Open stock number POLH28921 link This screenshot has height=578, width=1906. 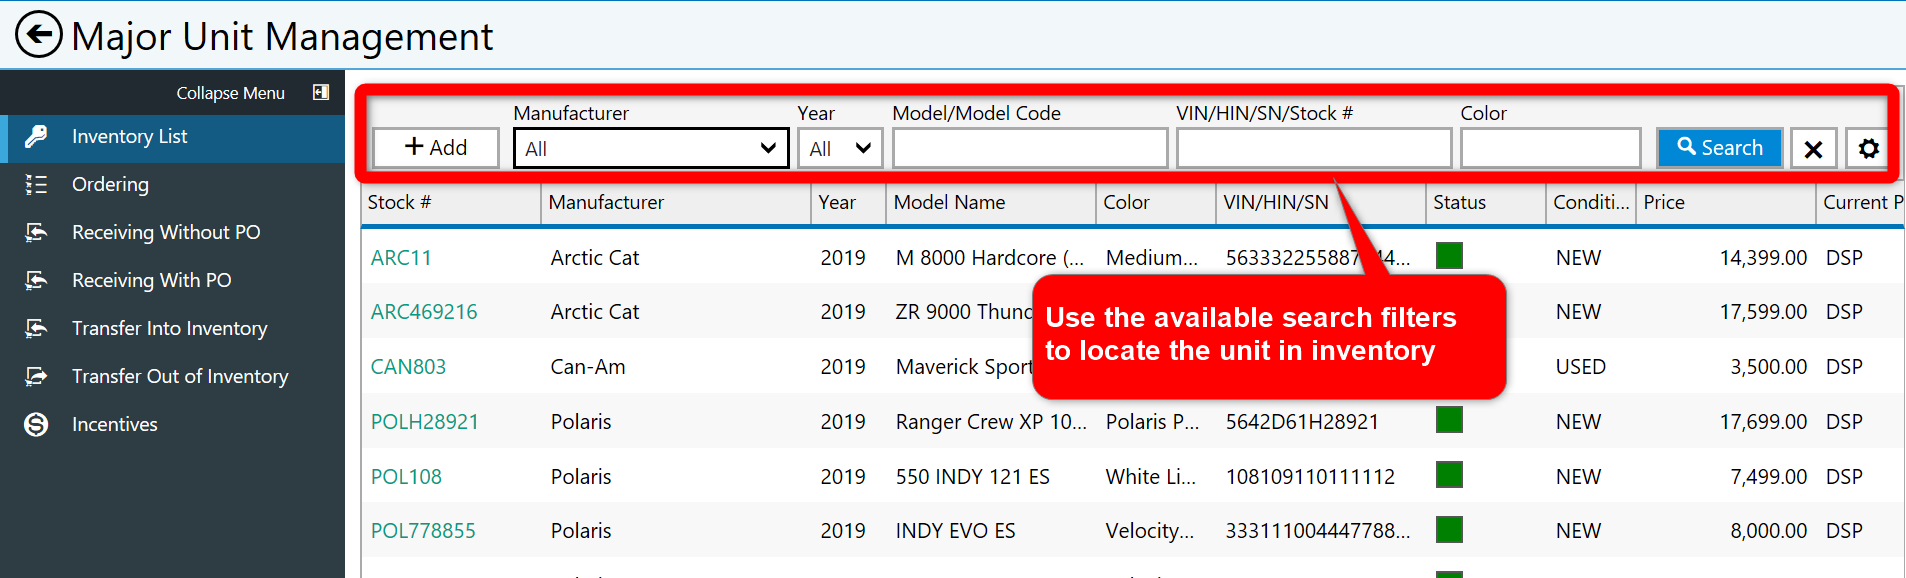pos(425,422)
